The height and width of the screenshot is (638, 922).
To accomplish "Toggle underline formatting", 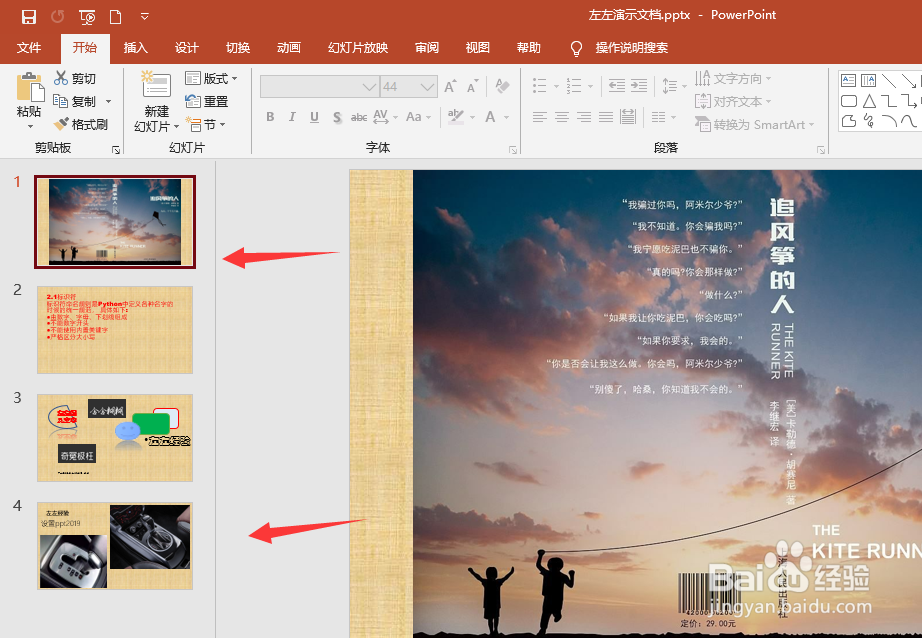I will (x=313, y=117).
